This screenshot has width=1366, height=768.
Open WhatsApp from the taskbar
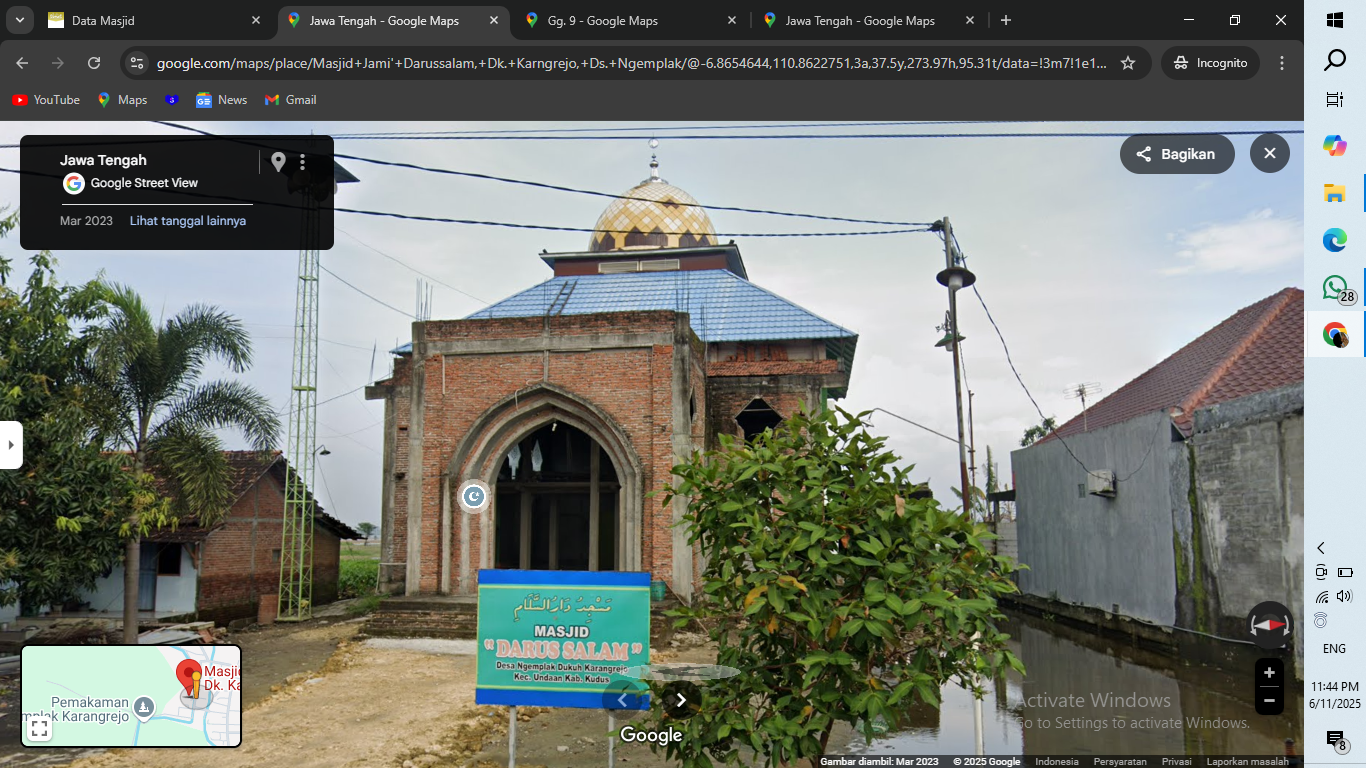(1335, 288)
